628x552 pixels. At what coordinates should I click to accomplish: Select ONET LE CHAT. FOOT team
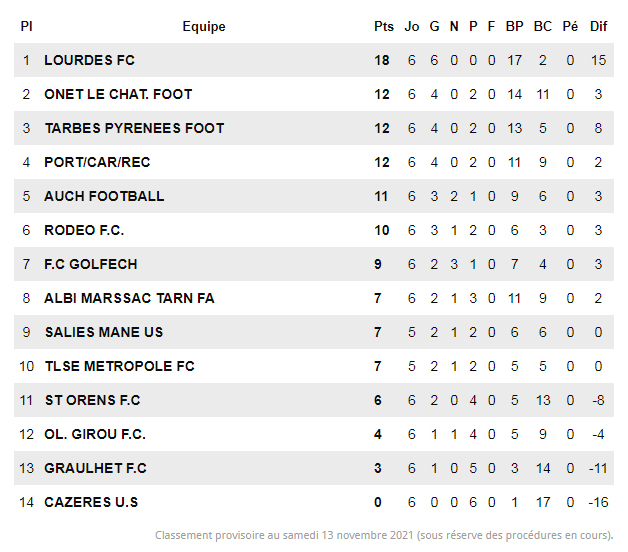[x=118, y=94]
